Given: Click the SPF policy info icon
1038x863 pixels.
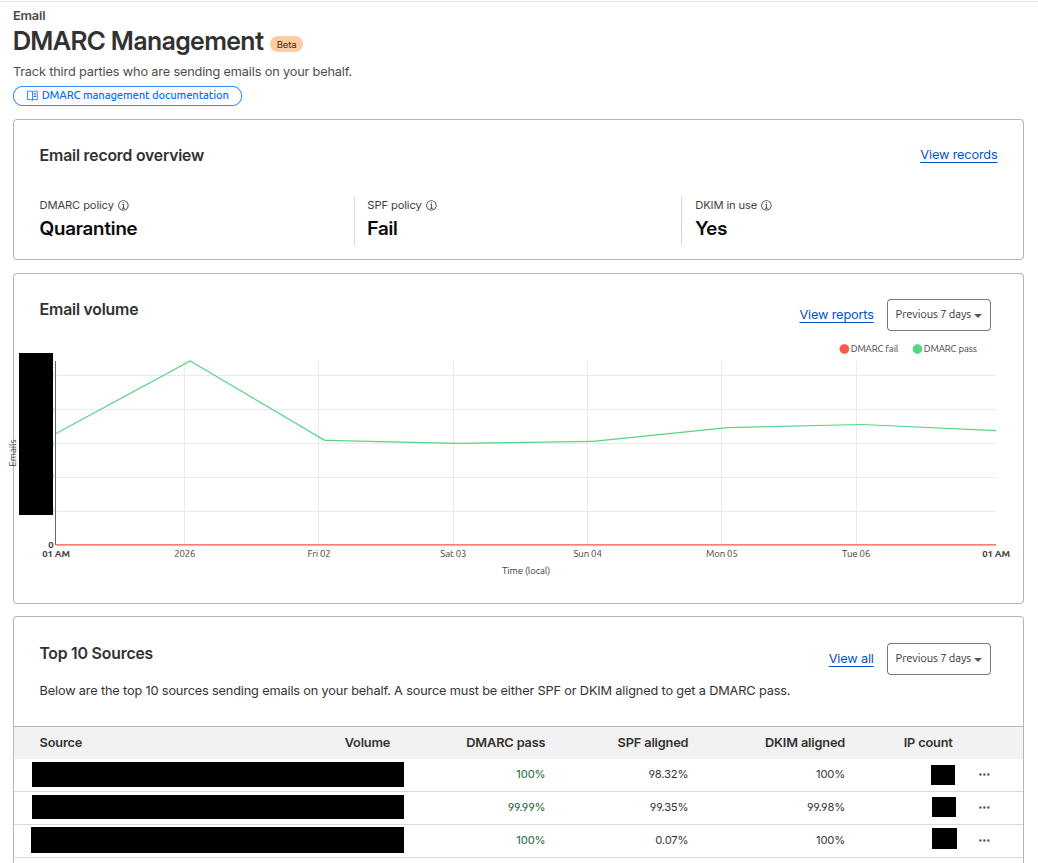Looking at the screenshot, I should pos(432,206).
